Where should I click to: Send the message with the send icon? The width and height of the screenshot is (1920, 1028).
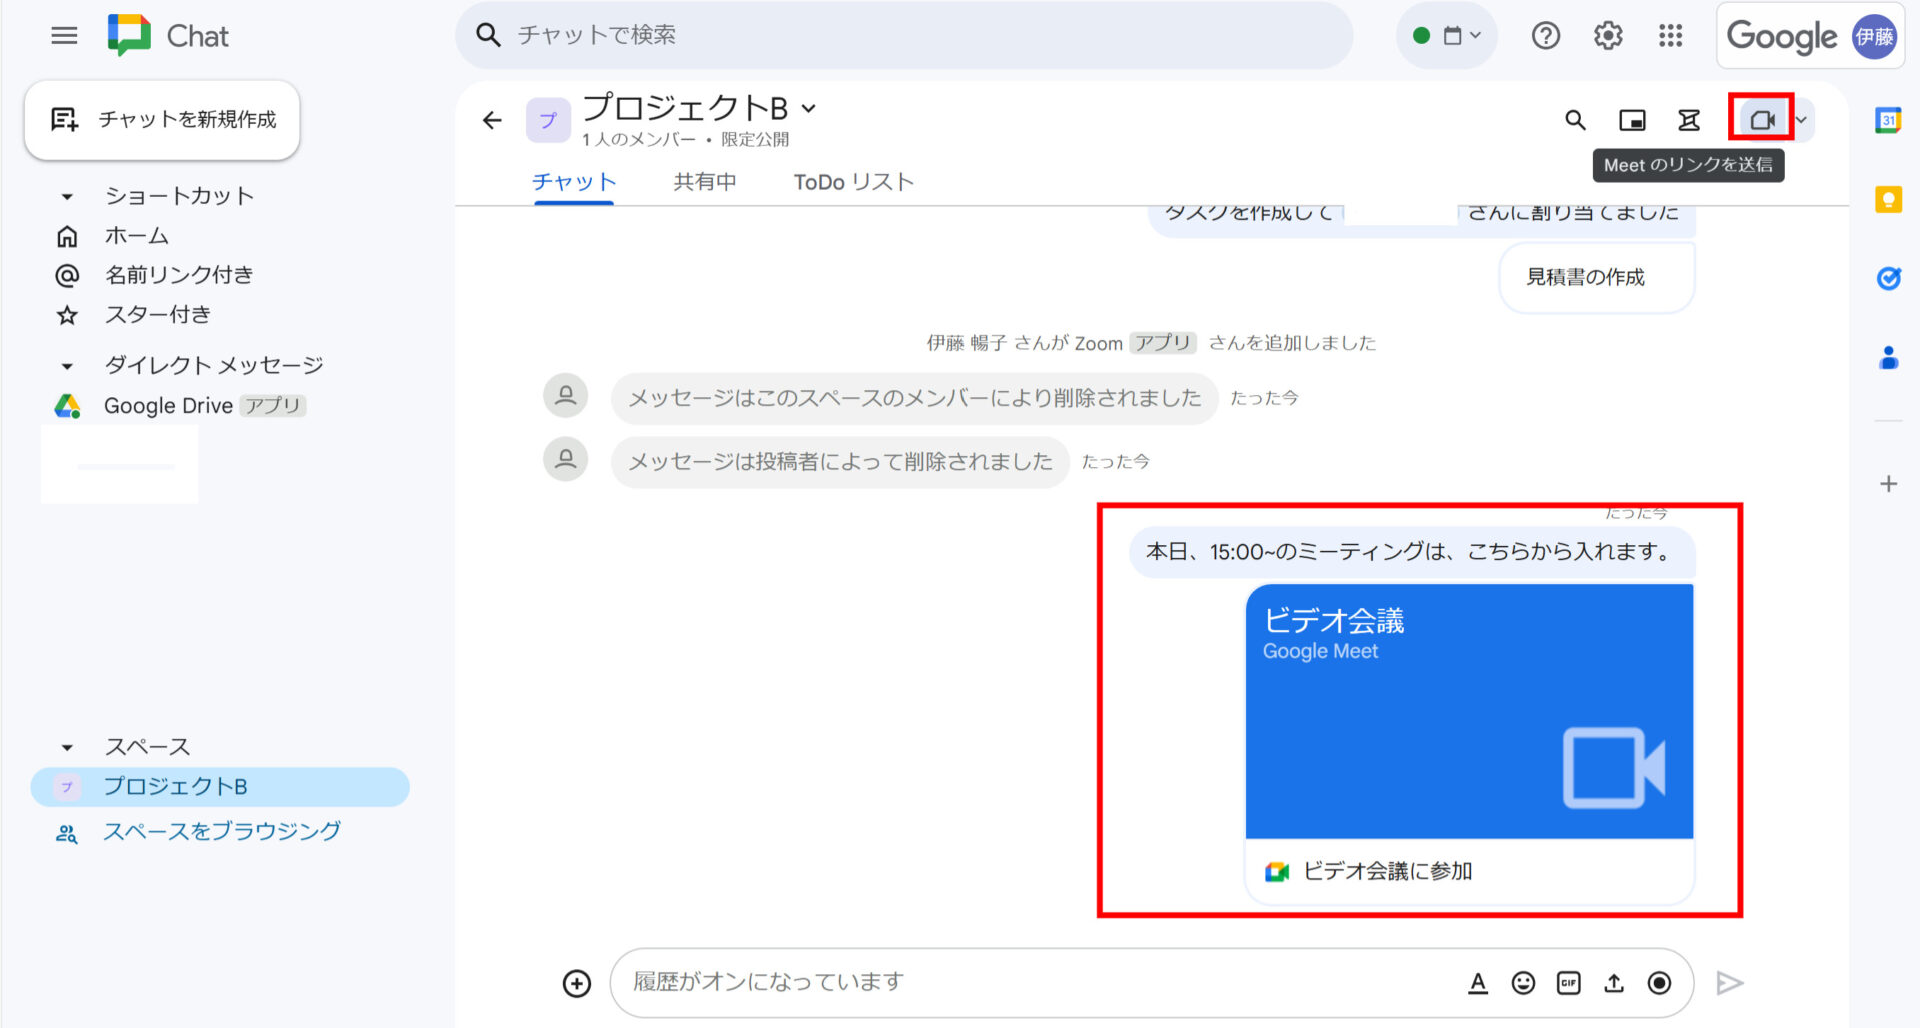pyautogui.click(x=1730, y=983)
